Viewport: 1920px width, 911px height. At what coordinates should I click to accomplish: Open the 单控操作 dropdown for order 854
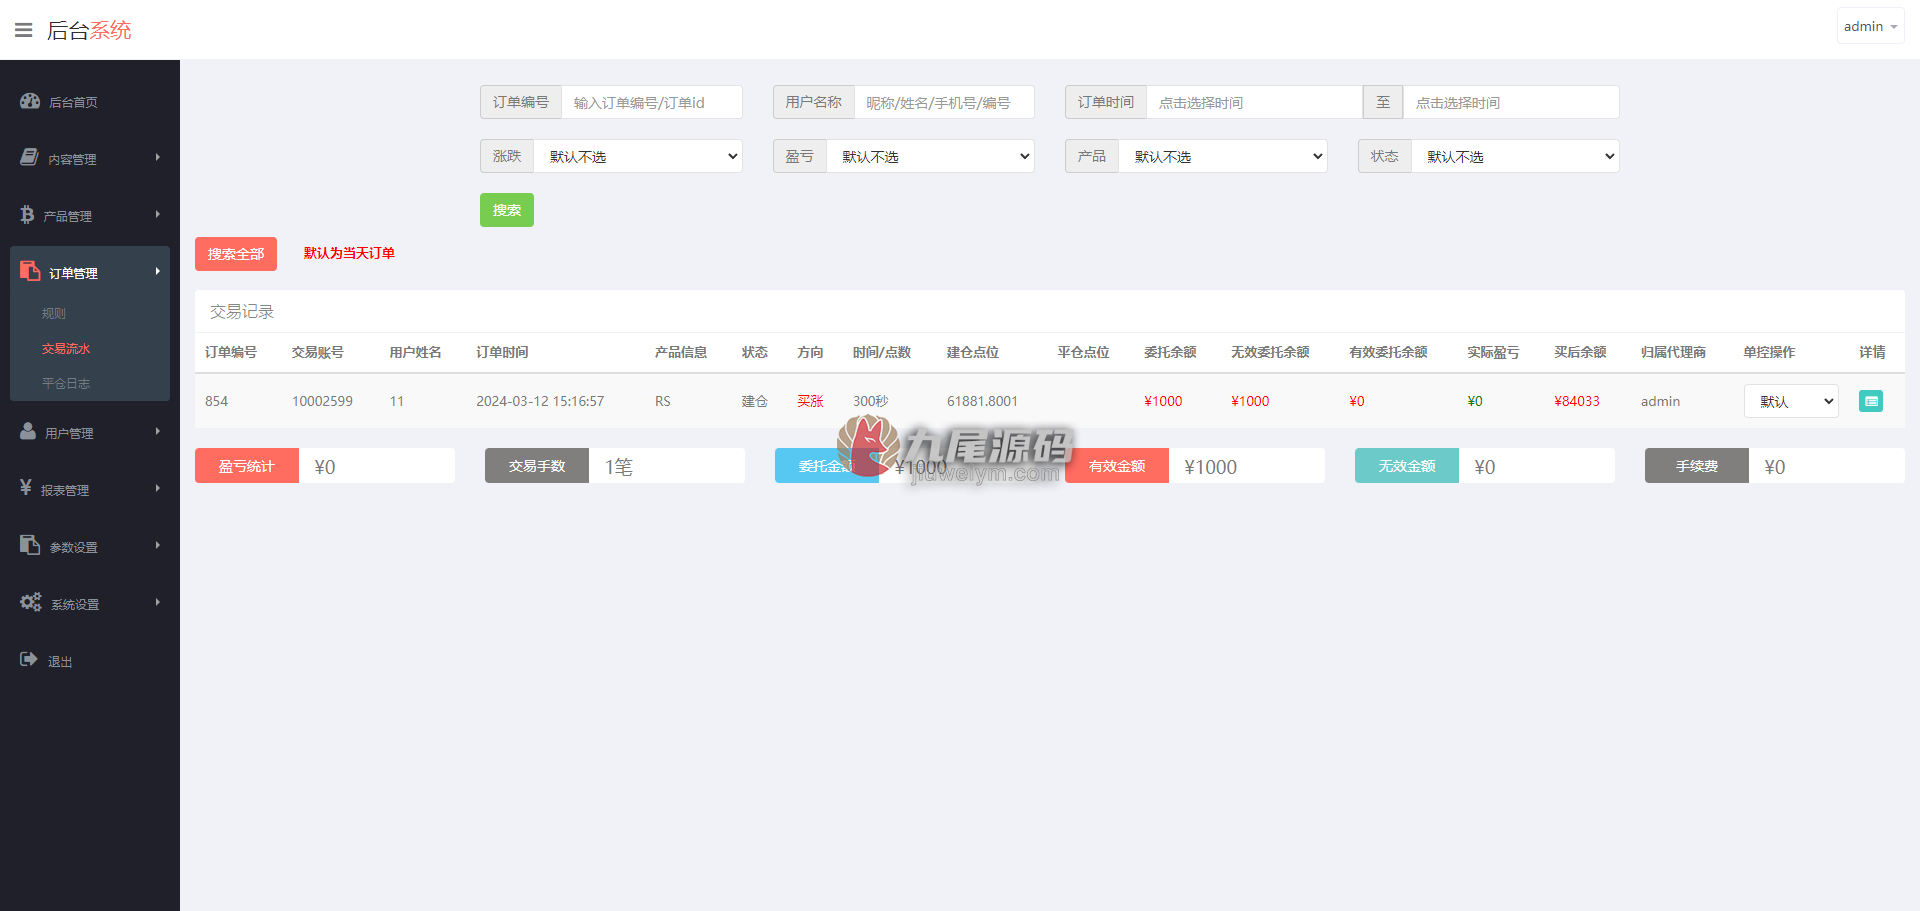click(1791, 401)
